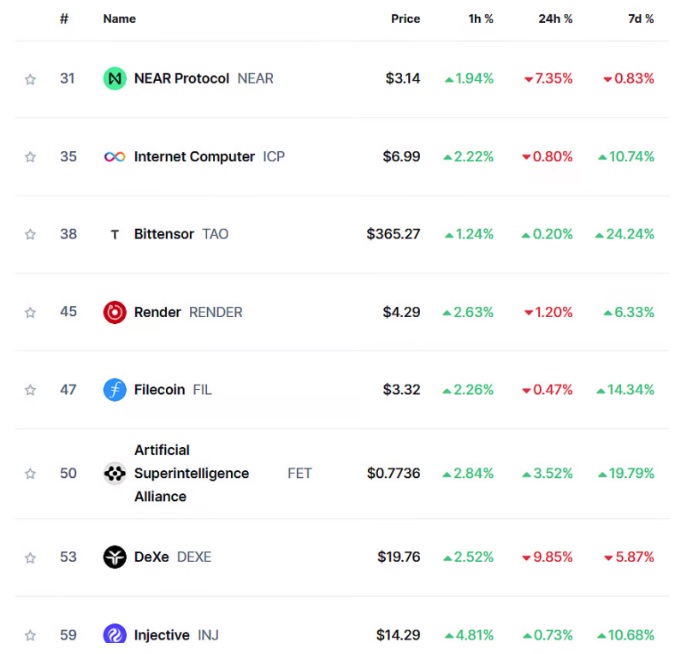Open the Filecoin name link
The height and width of the screenshot is (654, 682).
(159, 390)
